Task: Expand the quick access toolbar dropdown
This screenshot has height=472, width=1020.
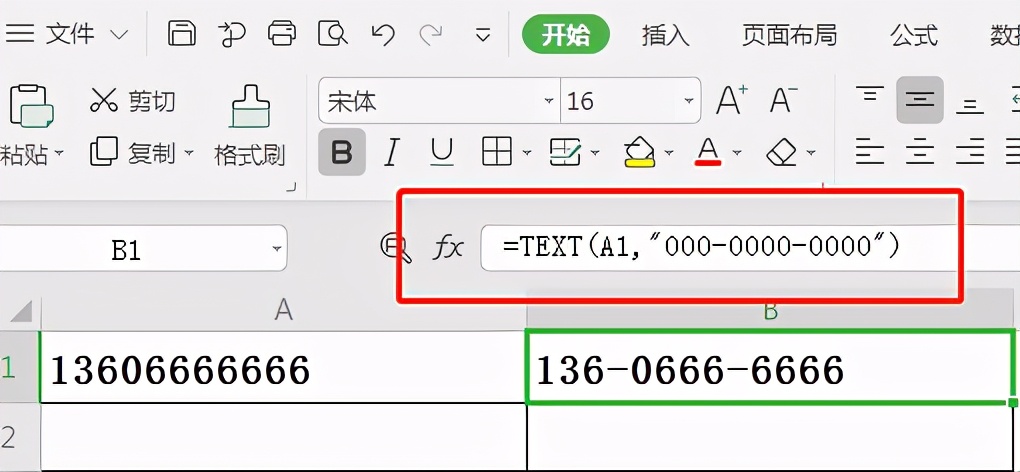Action: pos(483,35)
